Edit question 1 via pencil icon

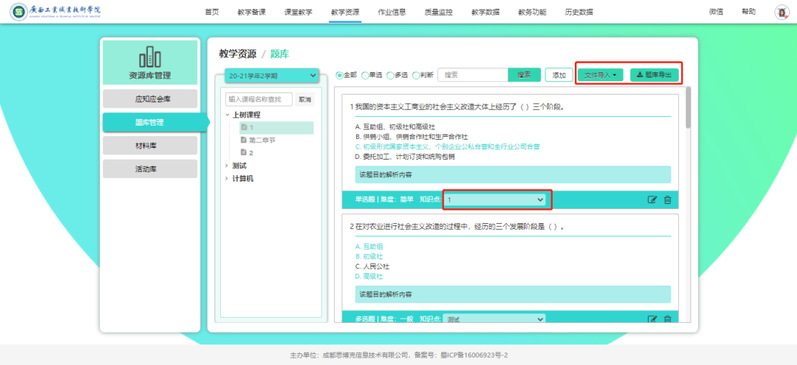[x=652, y=200]
